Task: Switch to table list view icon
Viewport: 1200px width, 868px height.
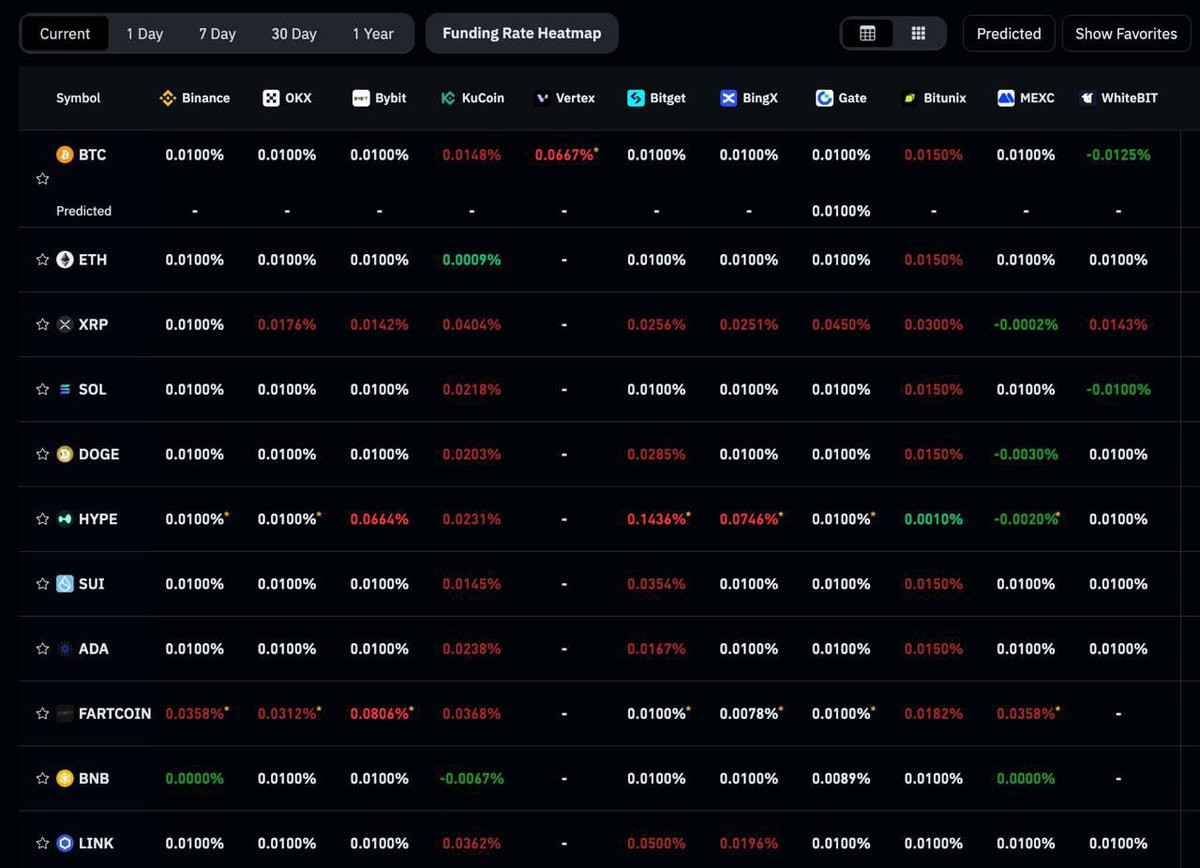Action: [868, 33]
